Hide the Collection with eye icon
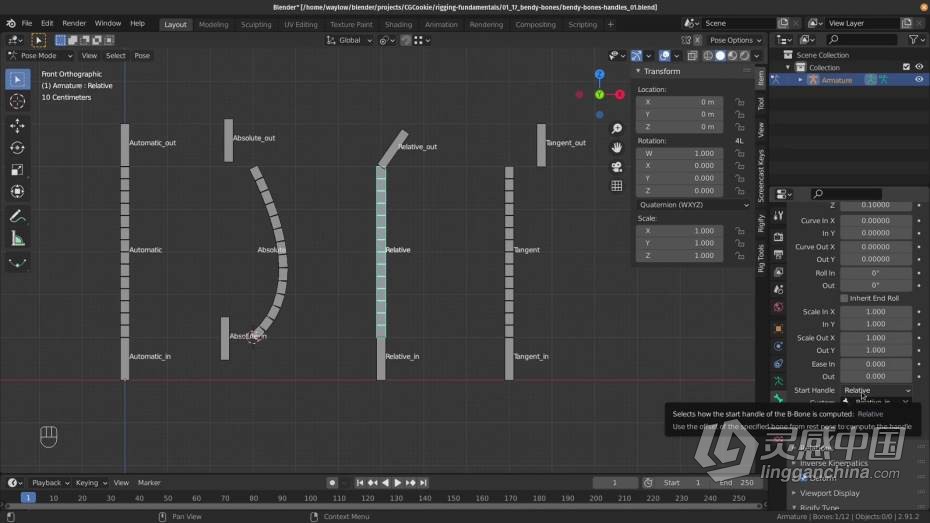 919,67
